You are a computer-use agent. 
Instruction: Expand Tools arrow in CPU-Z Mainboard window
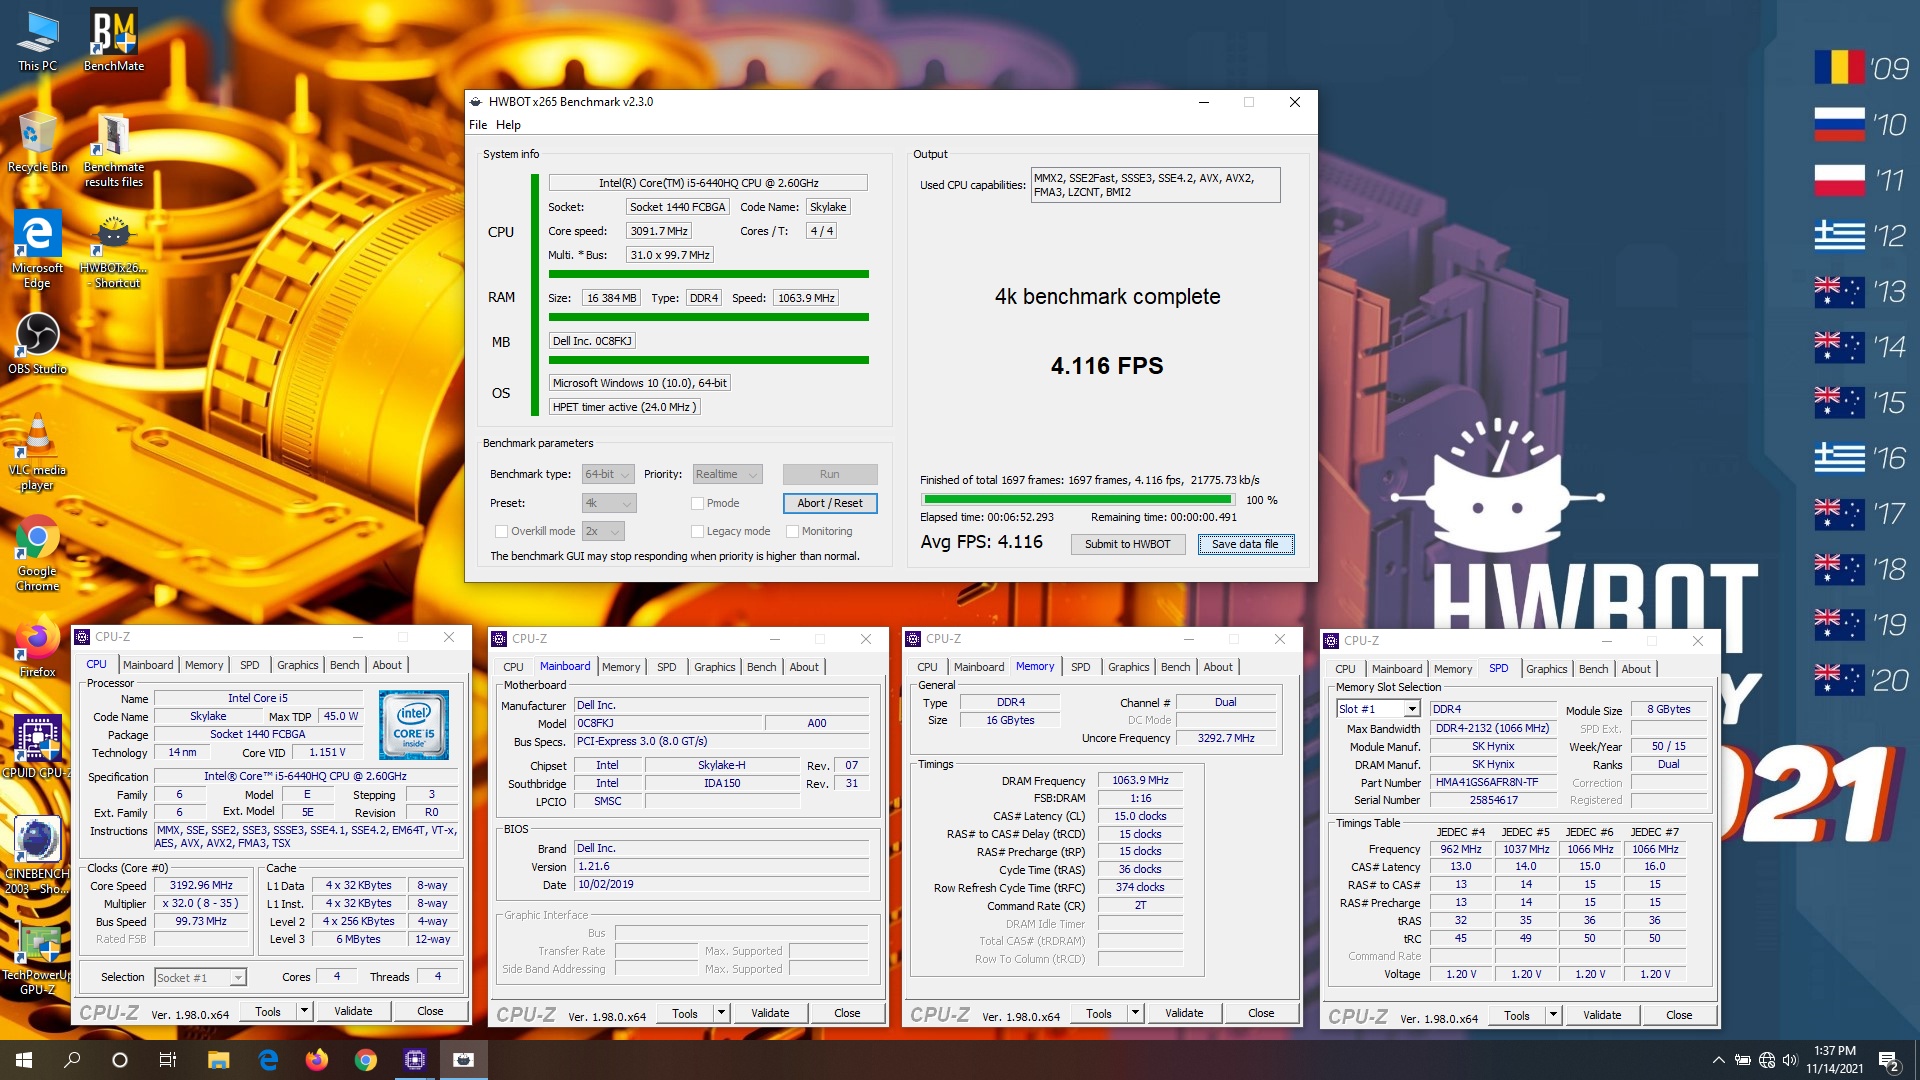(x=721, y=1013)
